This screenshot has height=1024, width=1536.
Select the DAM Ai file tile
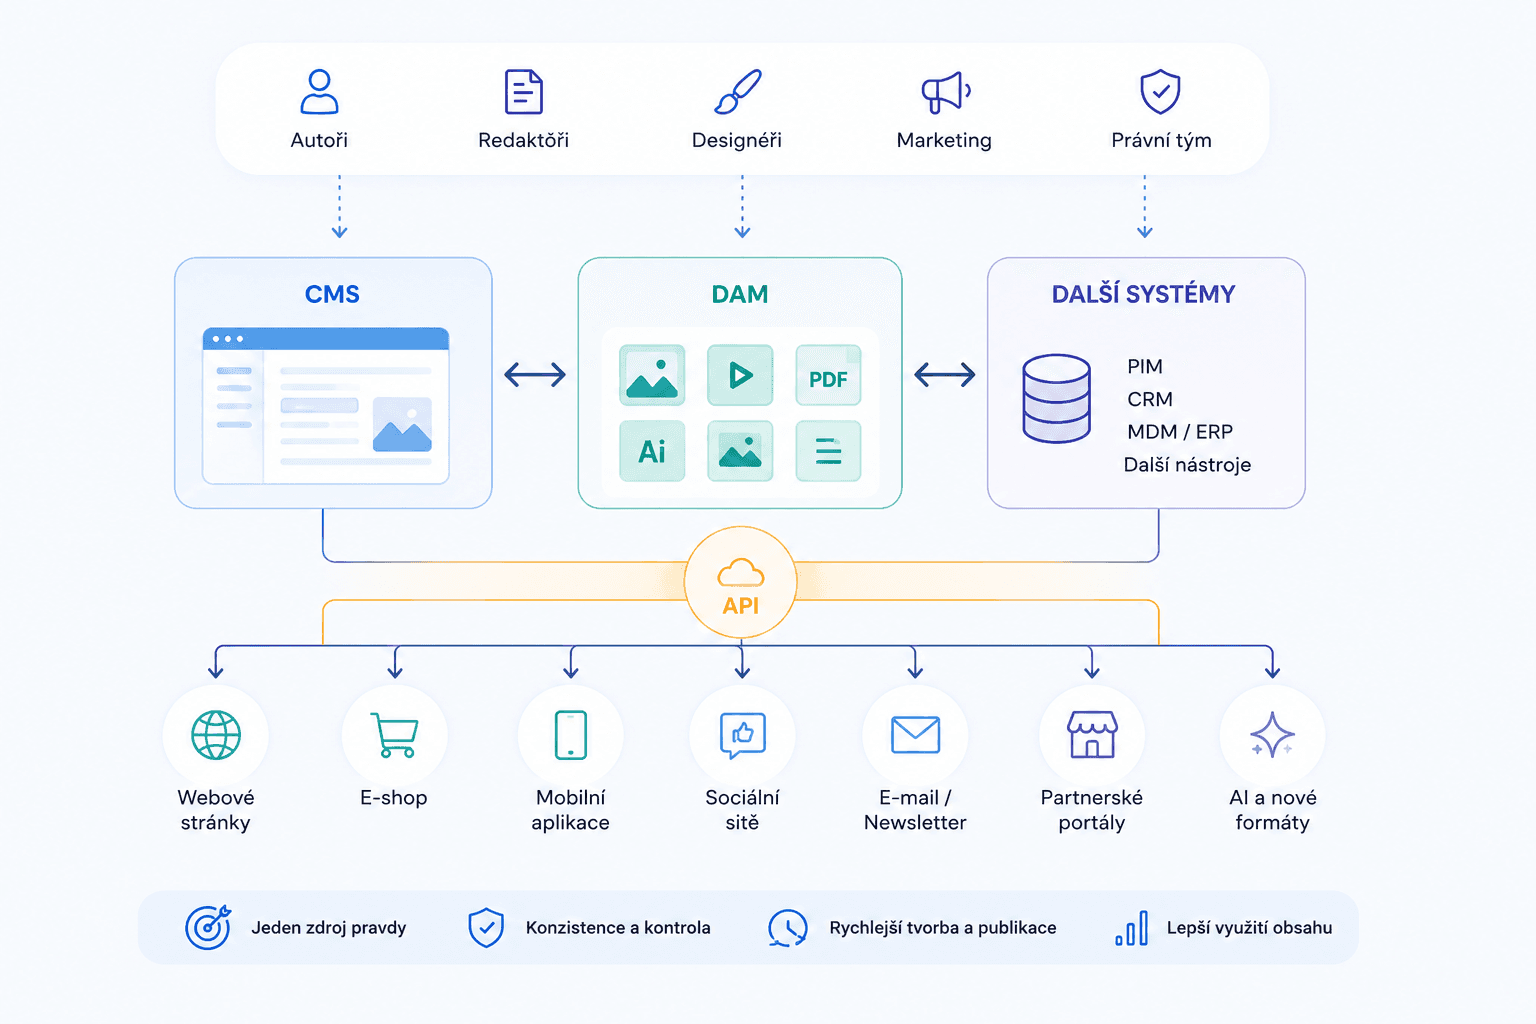coord(652,451)
